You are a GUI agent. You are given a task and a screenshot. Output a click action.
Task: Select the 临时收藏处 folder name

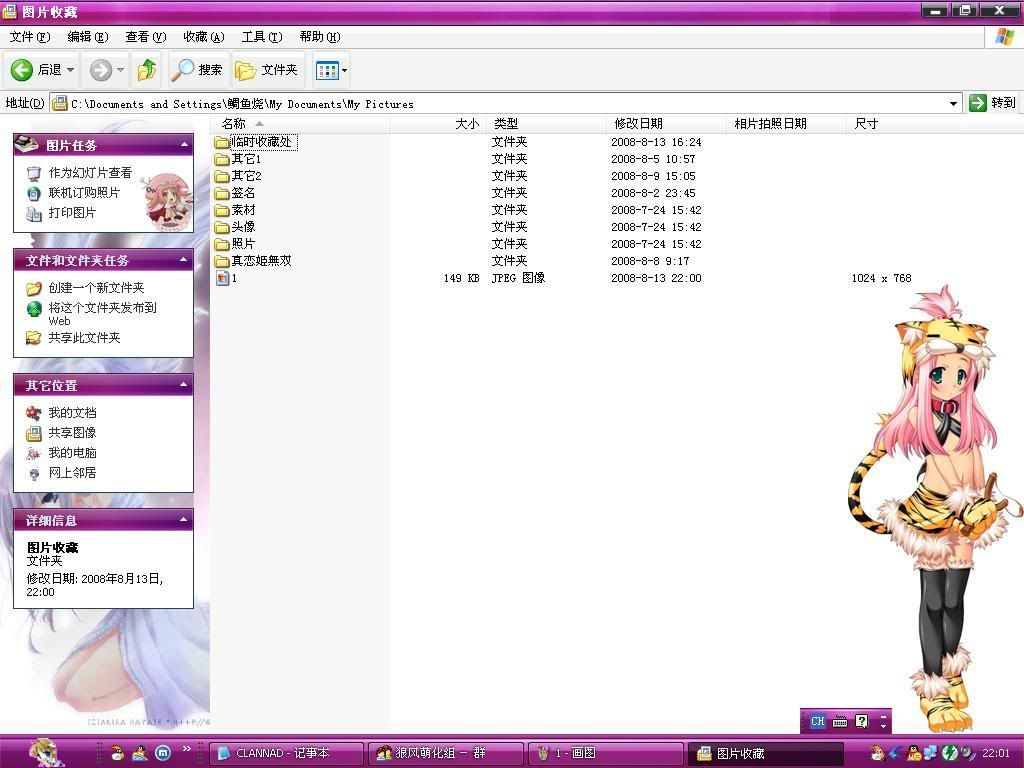pos(261,142)
